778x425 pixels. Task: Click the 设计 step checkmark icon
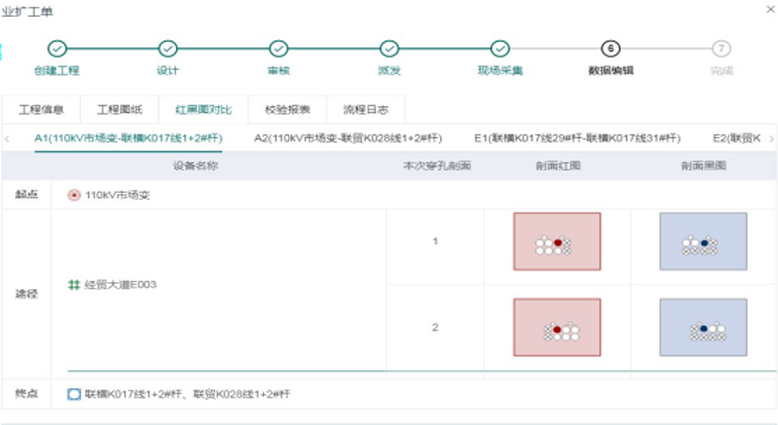[168, 48]
